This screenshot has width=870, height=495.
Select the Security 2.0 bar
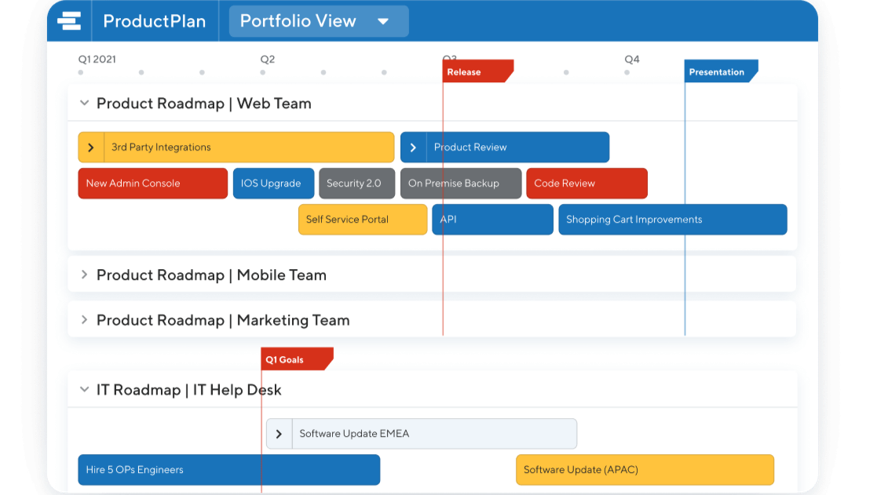pyautogui.click(x=357, y=184)
